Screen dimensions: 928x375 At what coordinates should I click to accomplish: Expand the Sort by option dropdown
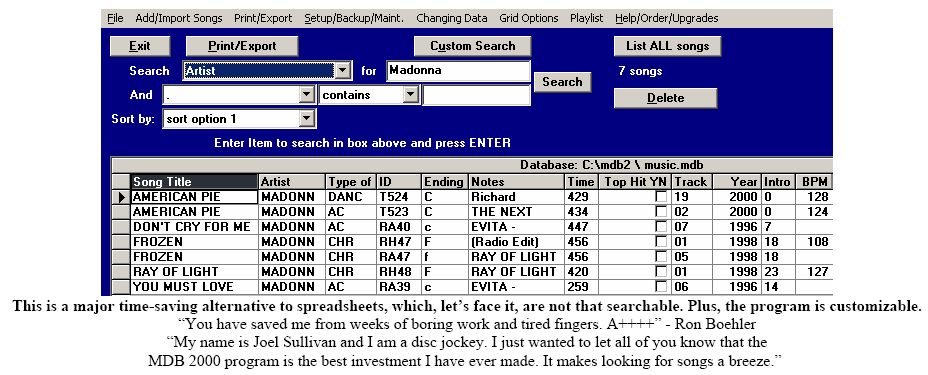pyautogui.click(x=305, y=119)
